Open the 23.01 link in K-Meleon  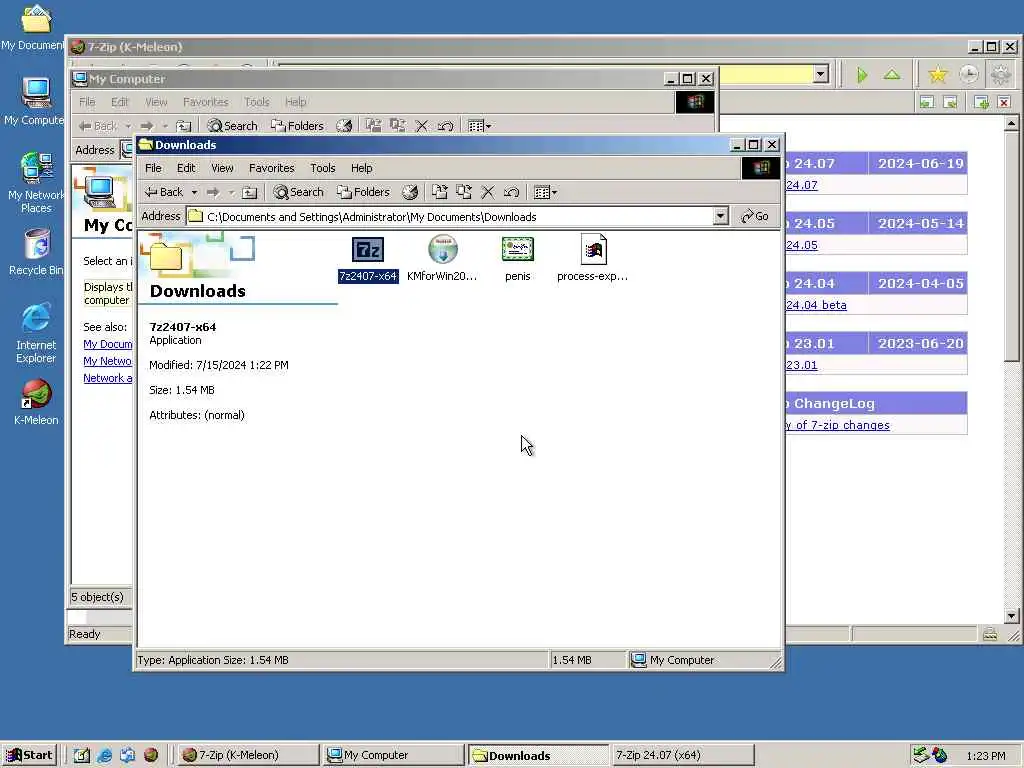tap(801, 365)
